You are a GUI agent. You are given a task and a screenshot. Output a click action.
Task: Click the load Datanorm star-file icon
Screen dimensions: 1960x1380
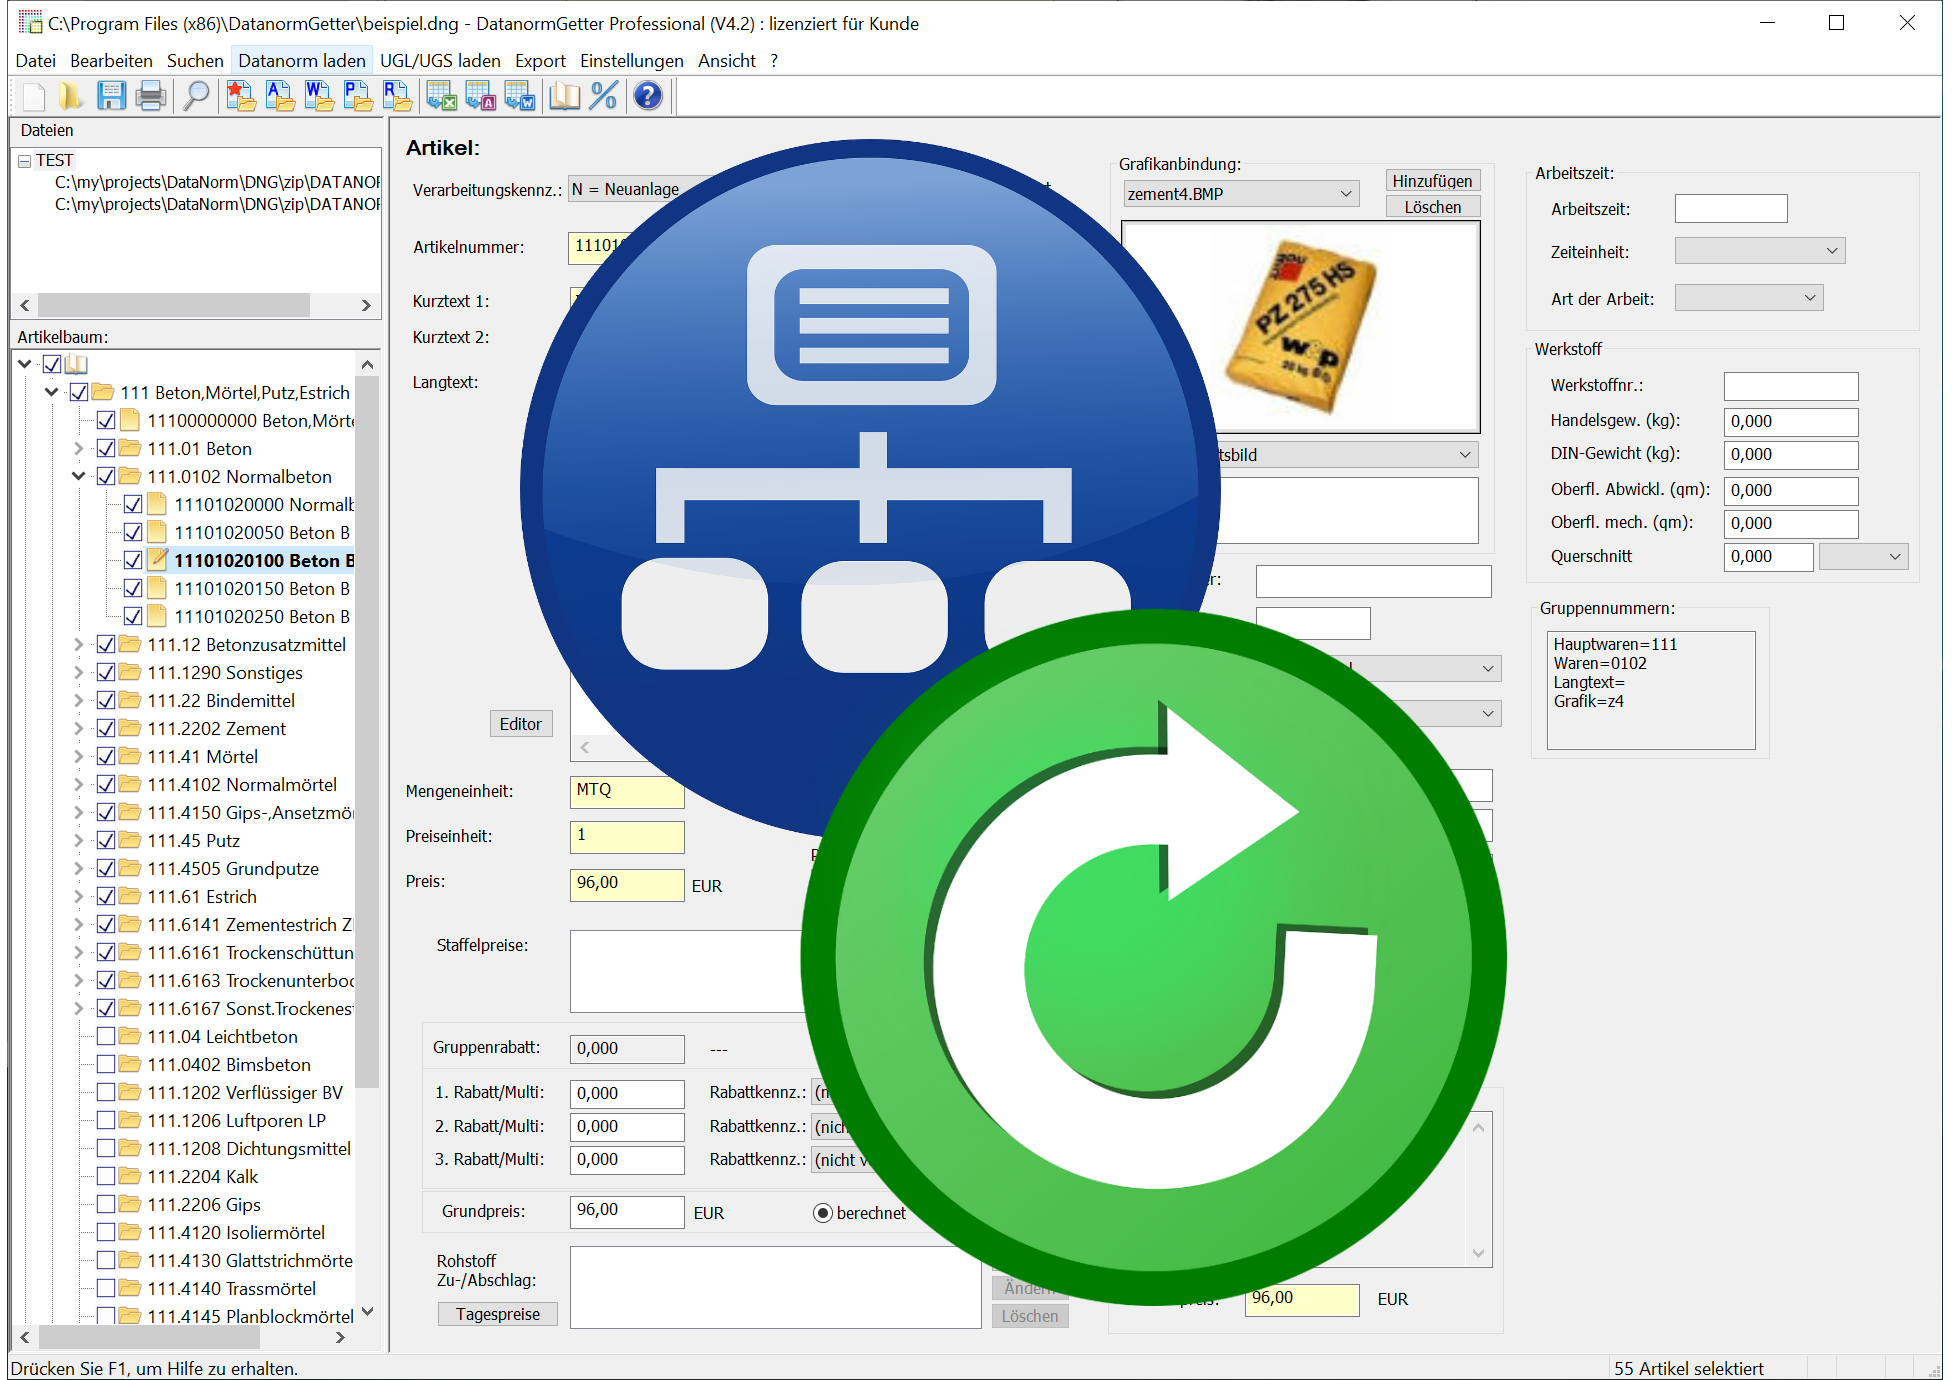[241, 96]
